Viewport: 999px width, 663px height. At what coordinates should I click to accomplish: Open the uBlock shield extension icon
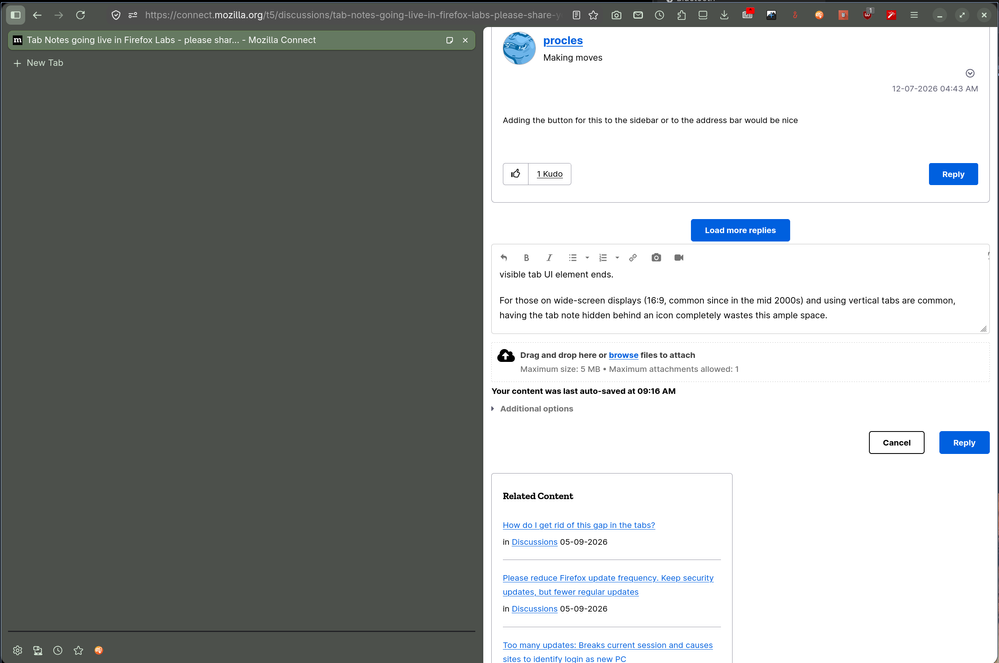867,14
